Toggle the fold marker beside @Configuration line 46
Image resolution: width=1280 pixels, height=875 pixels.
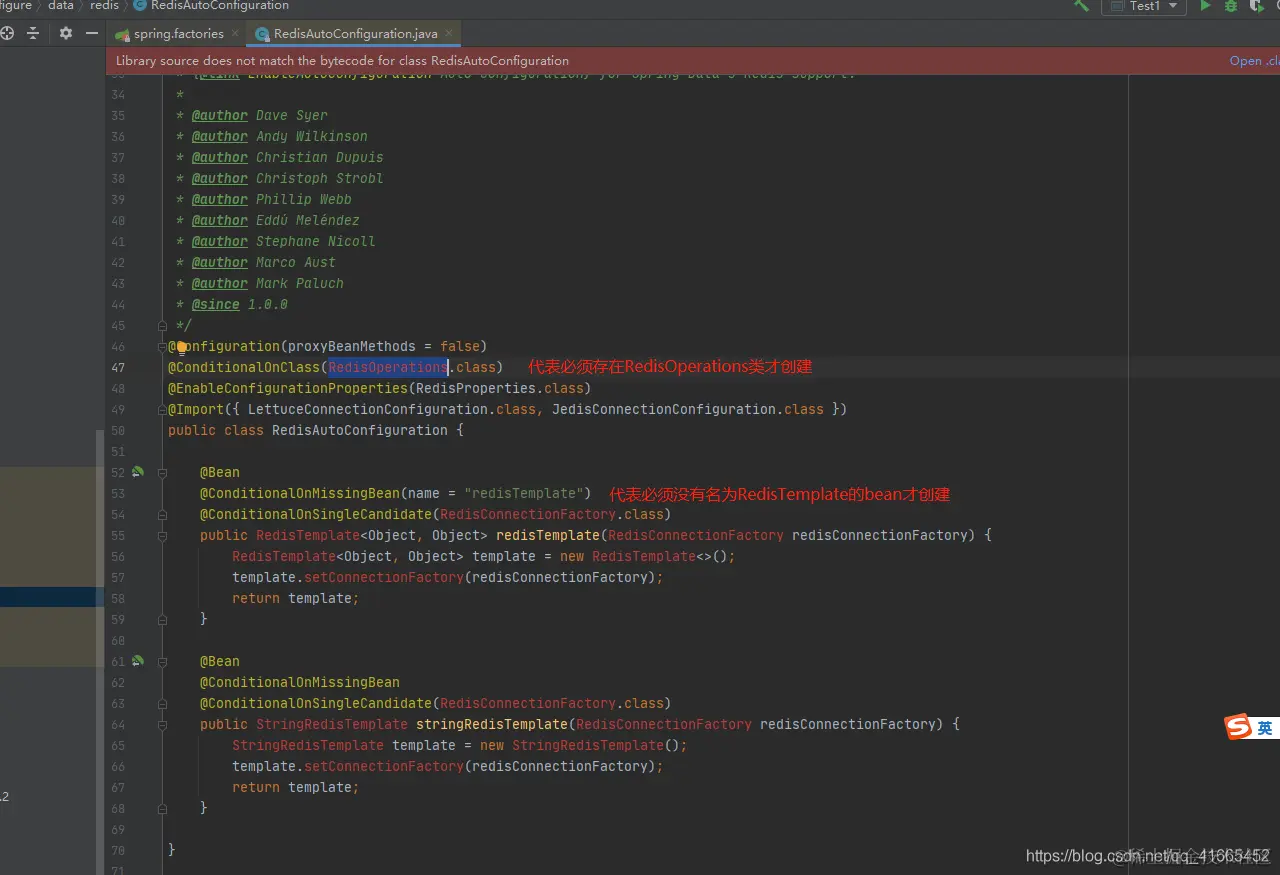click(162, 347)
